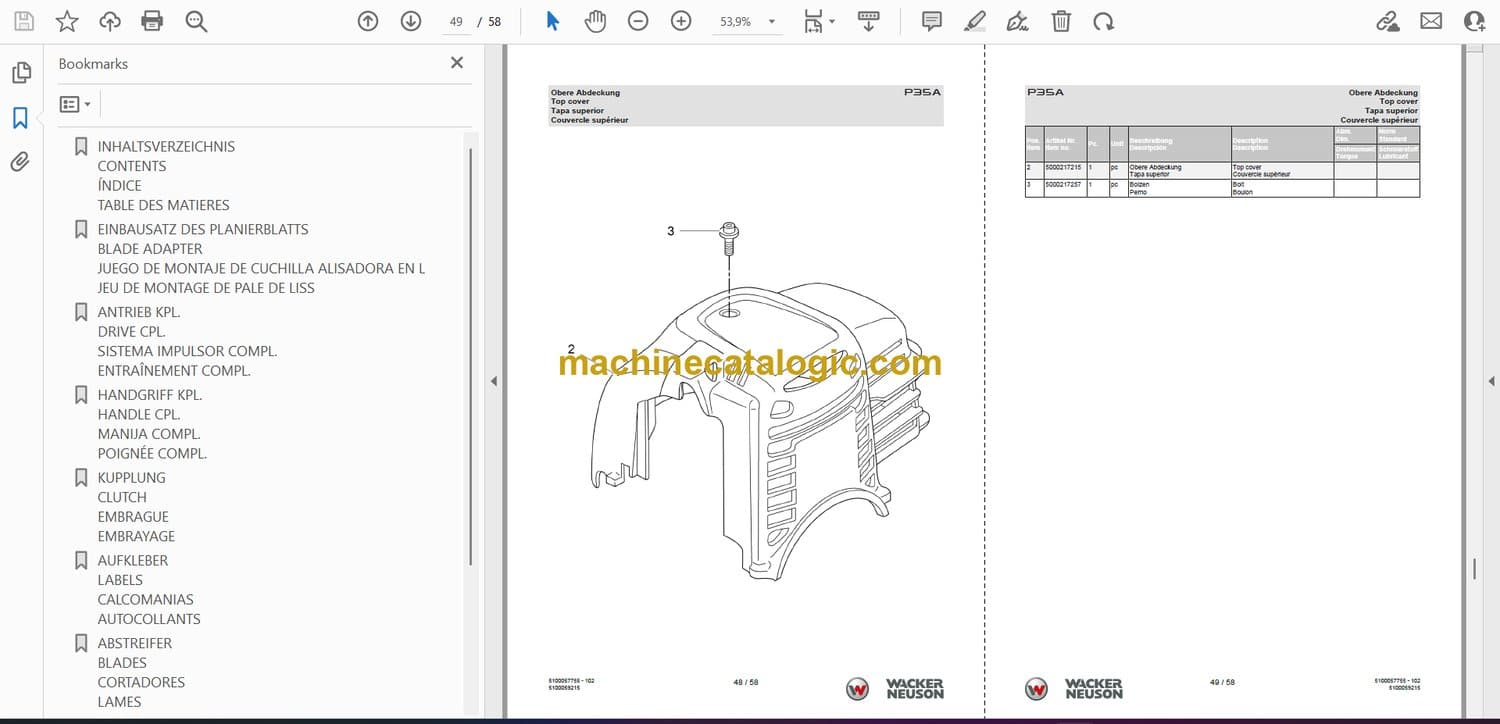Toggle the Bookmarks panel icon in sidebar
1500x724 pixels.
point(20,118)
